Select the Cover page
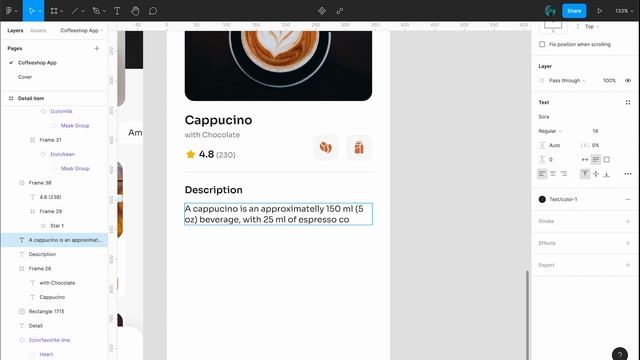The width and height of the screenshot is (640, 360). 25,77
